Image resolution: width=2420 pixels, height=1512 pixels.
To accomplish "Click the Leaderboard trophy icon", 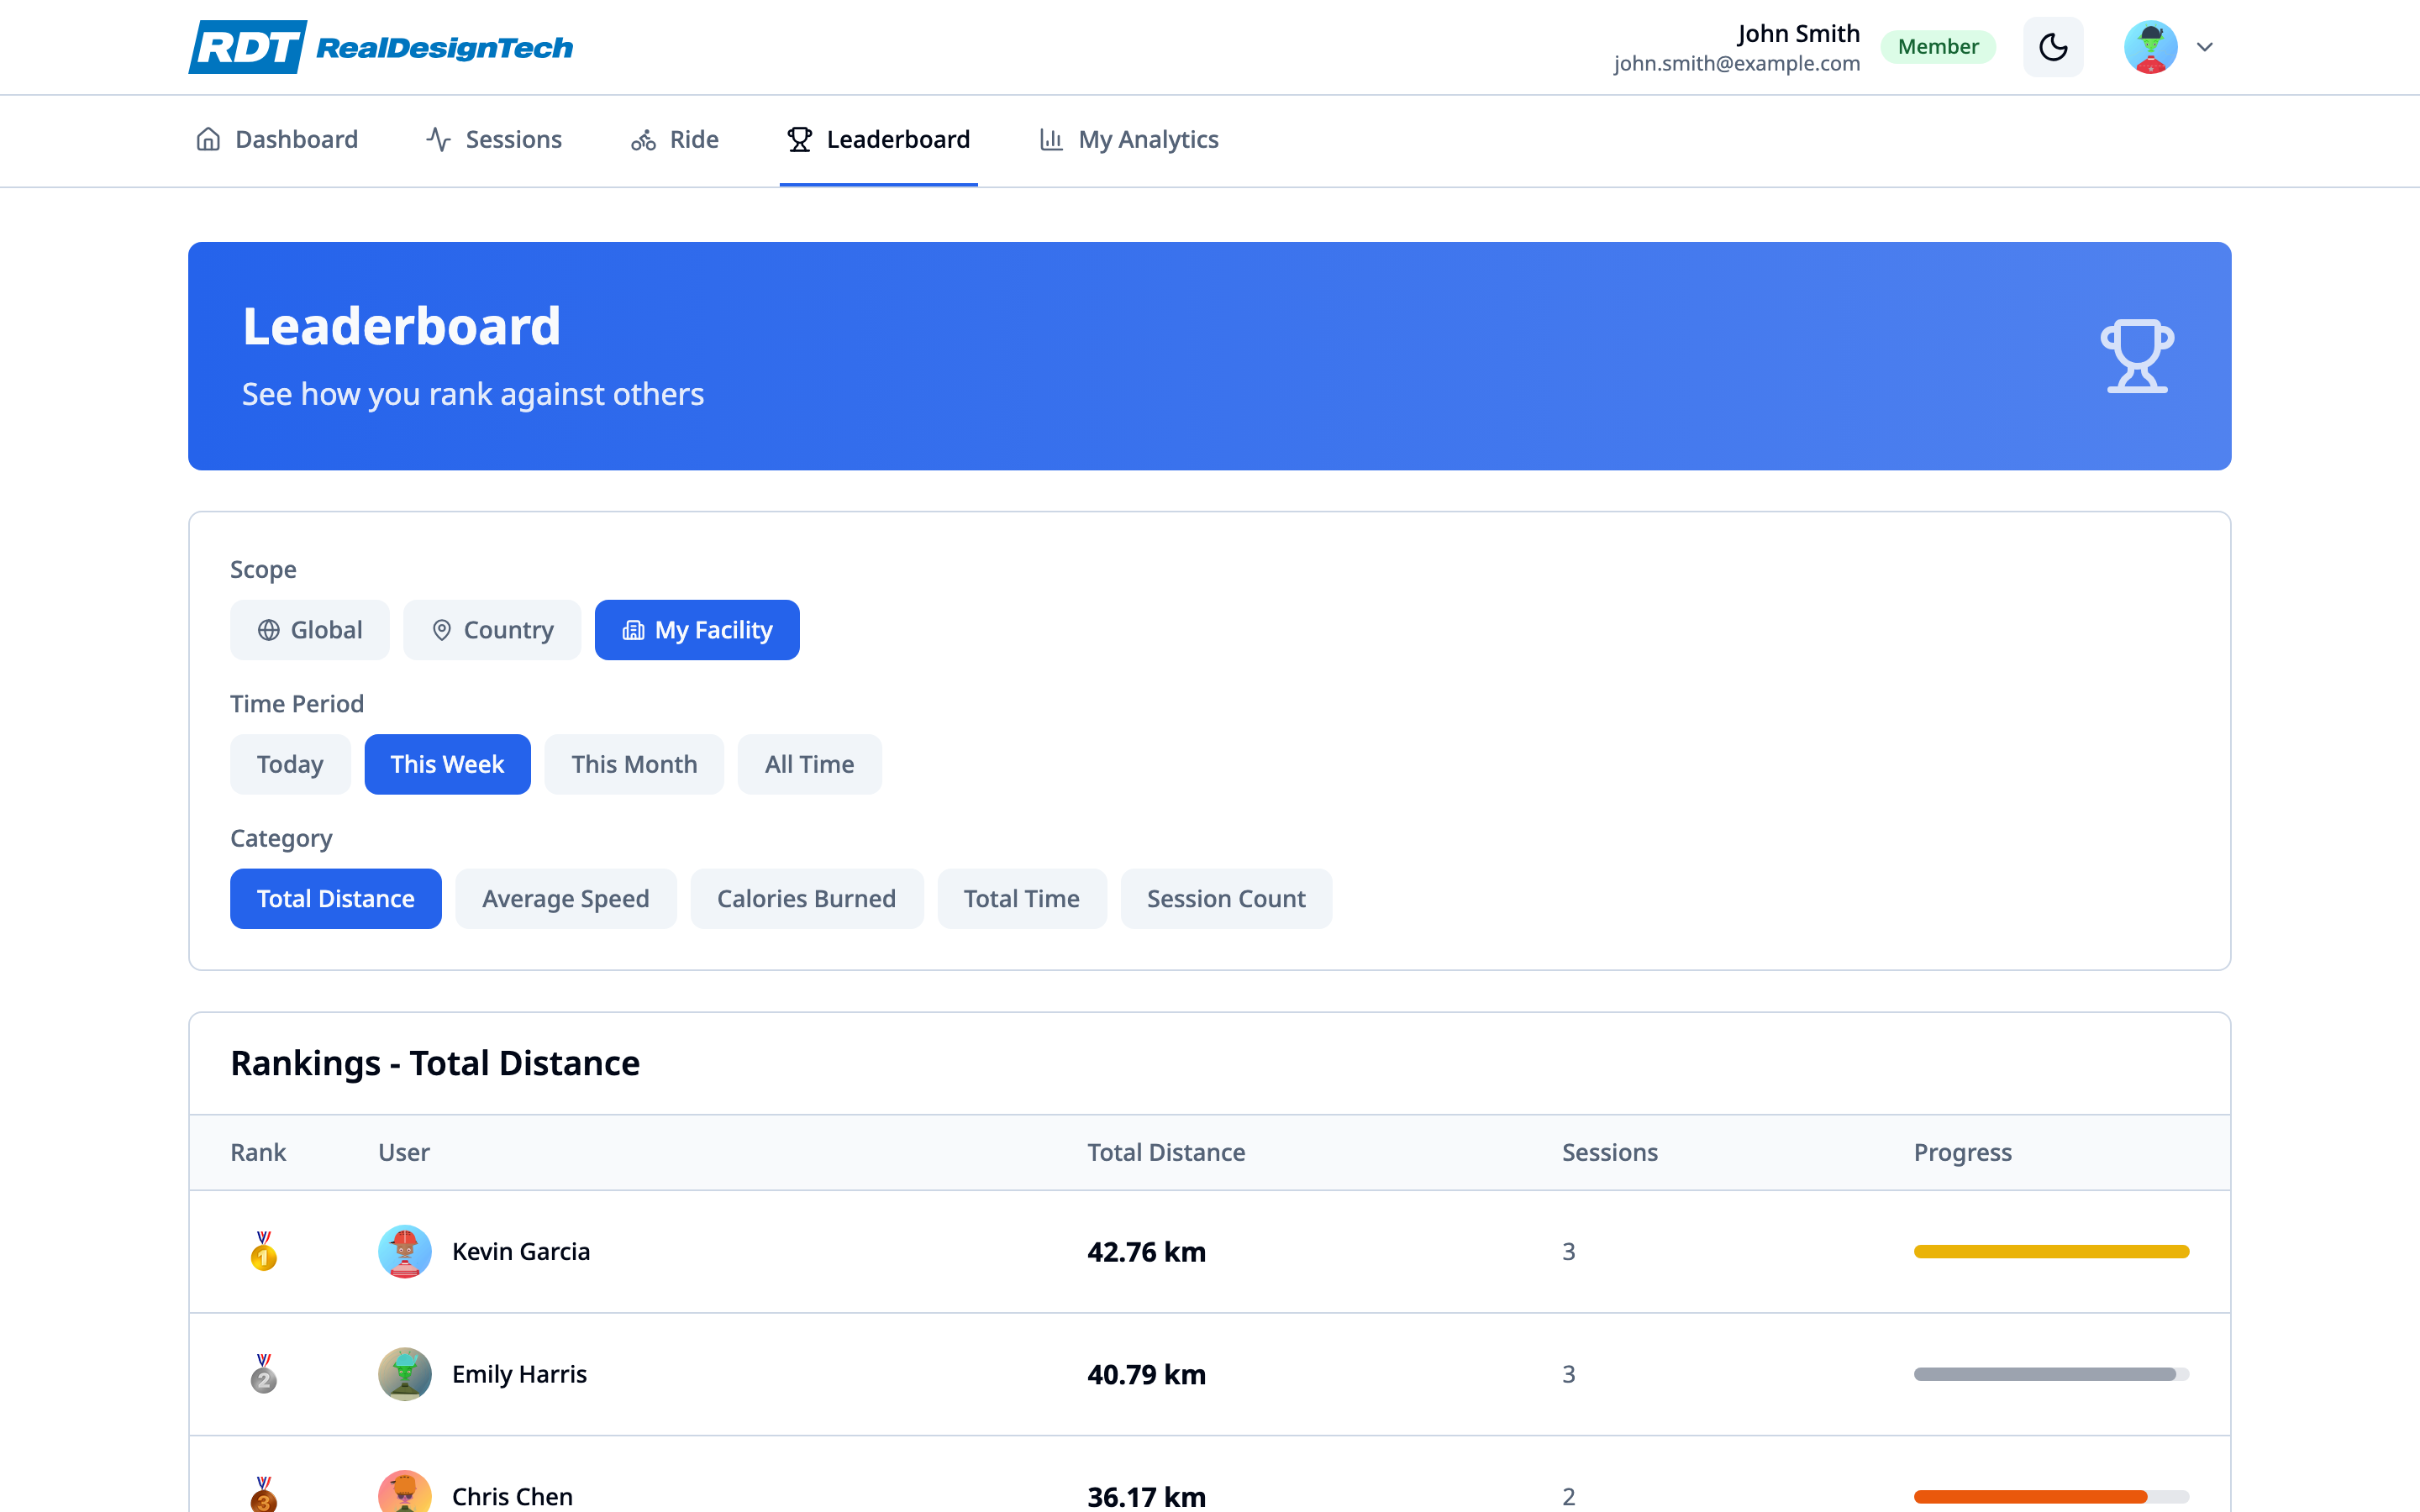I will point(799,139).
